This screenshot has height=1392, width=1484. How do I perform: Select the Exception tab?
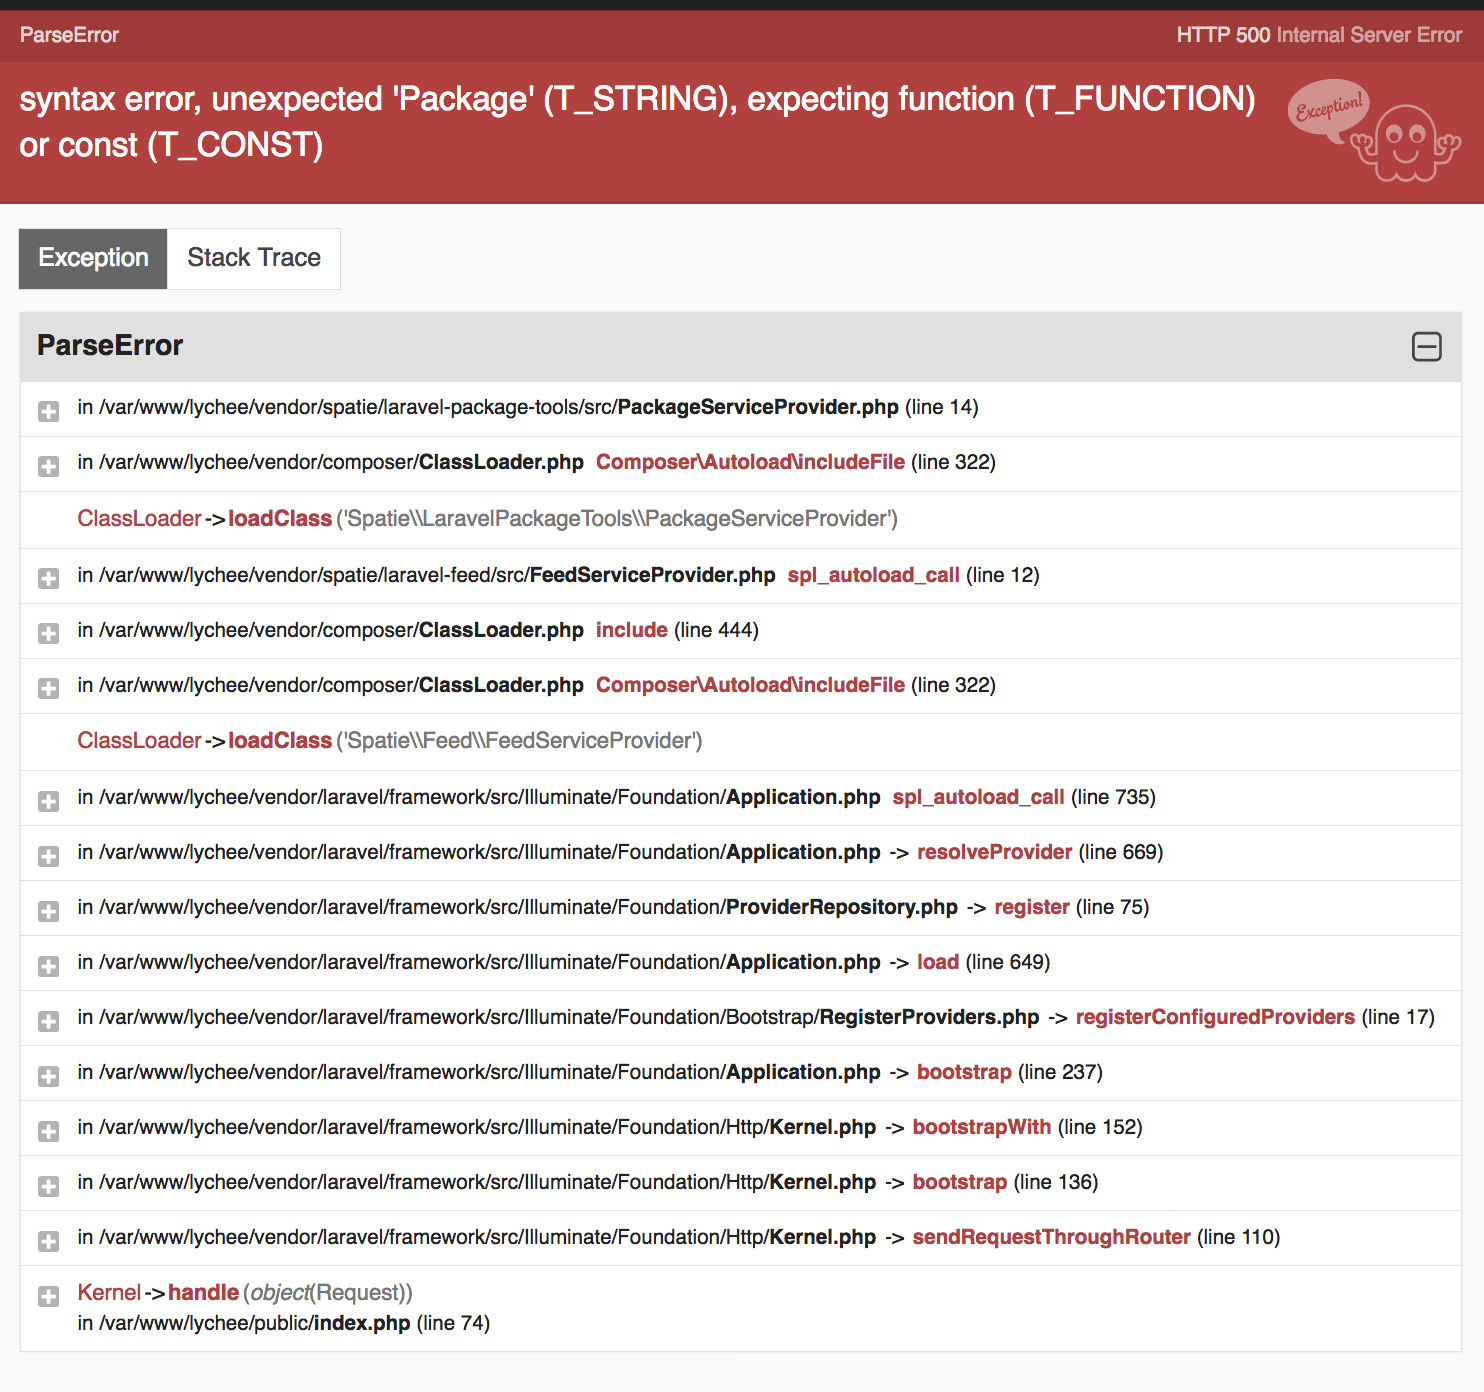92,258
